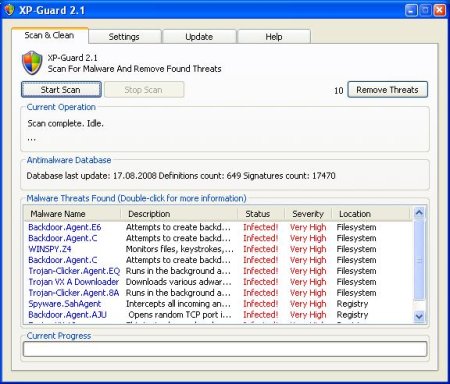Close the XP-Guard 2.1 window

tap(440, 10)
